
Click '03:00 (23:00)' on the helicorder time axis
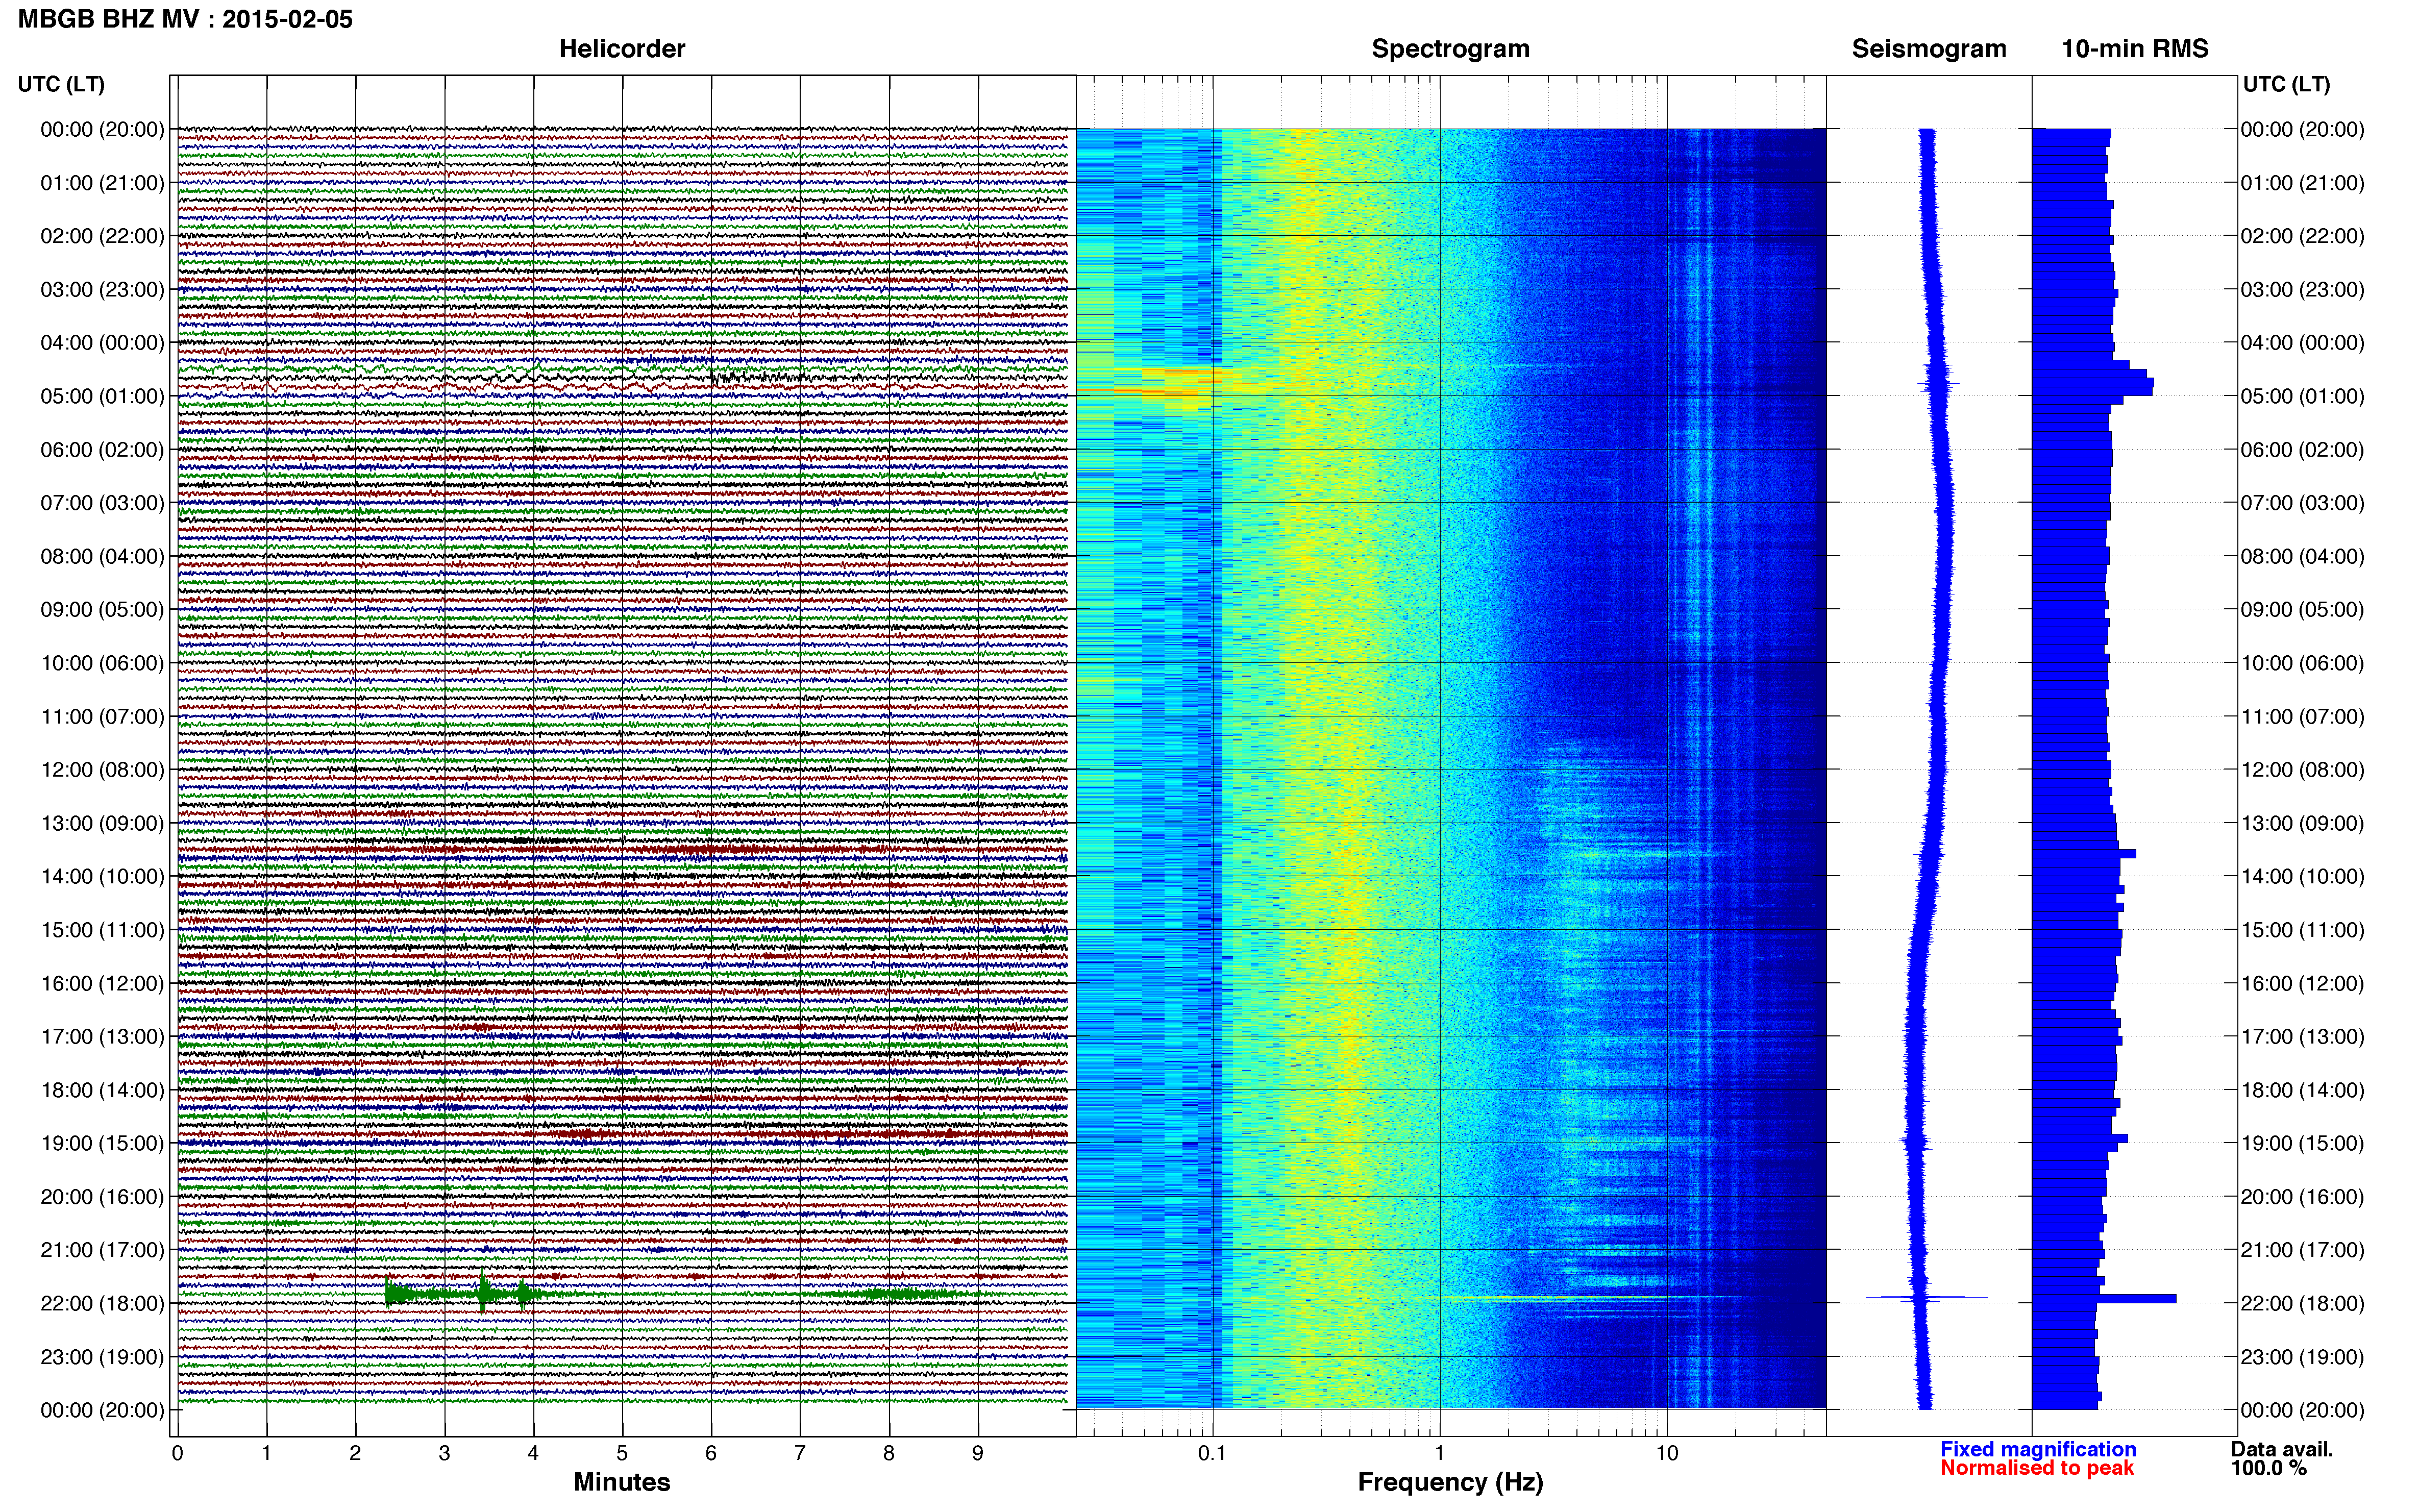pyautogui.click(x=102, y=290)
